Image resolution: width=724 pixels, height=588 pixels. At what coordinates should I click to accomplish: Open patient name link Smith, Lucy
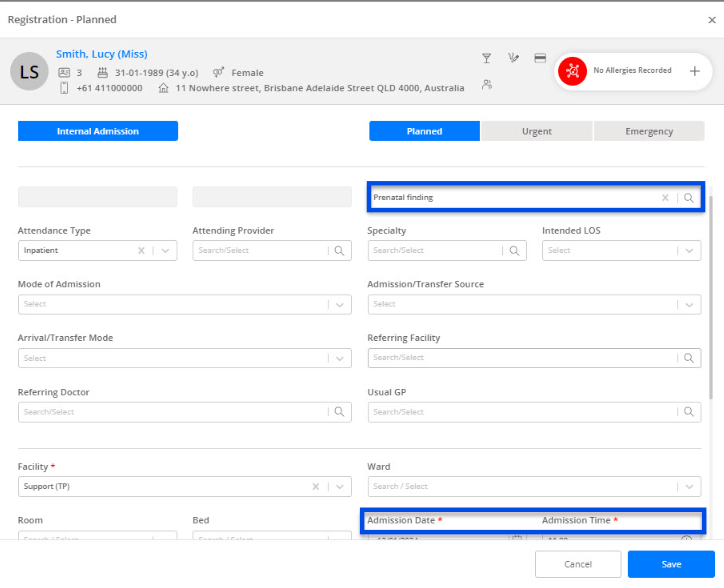[x=101, y=54]
